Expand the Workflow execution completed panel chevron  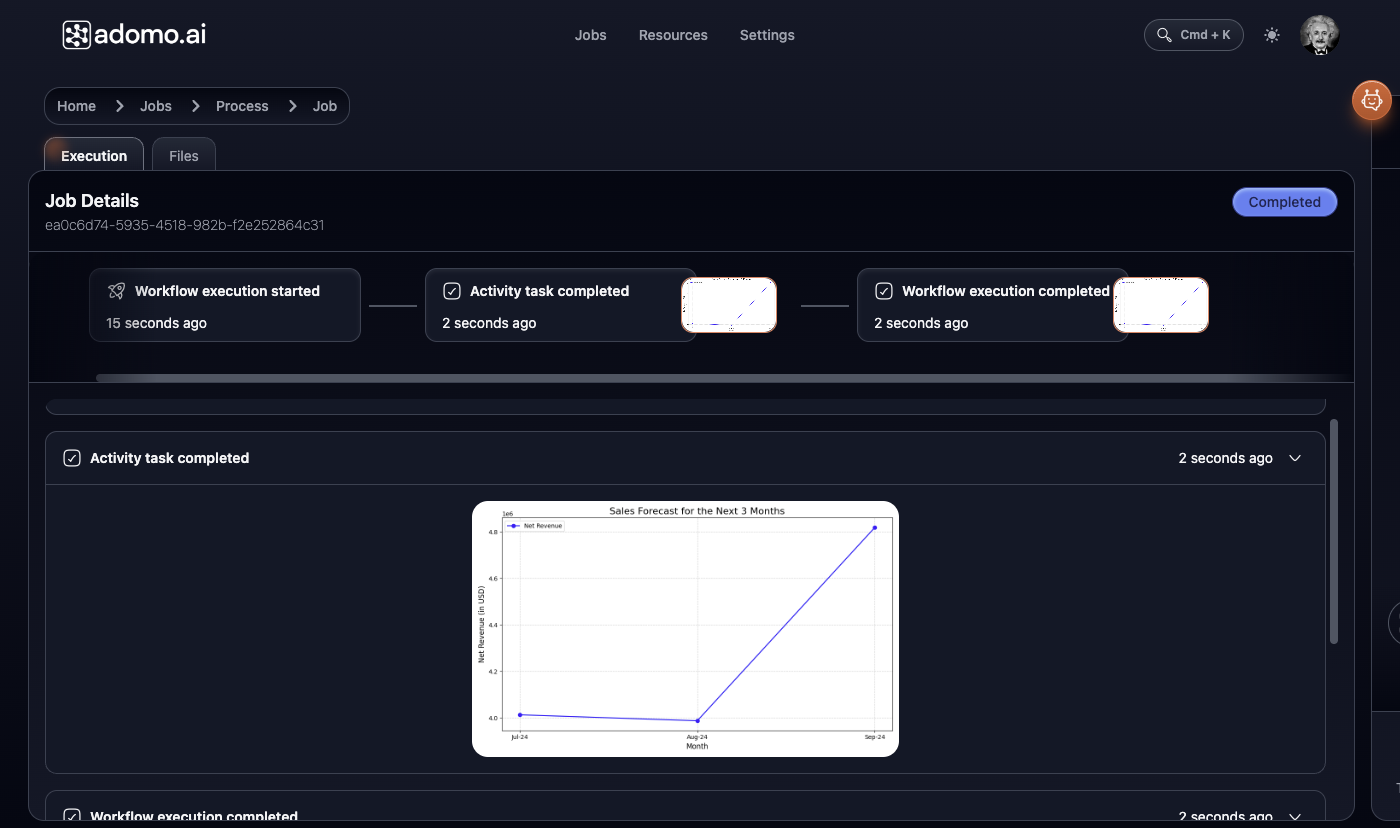tap(1295, 816)
